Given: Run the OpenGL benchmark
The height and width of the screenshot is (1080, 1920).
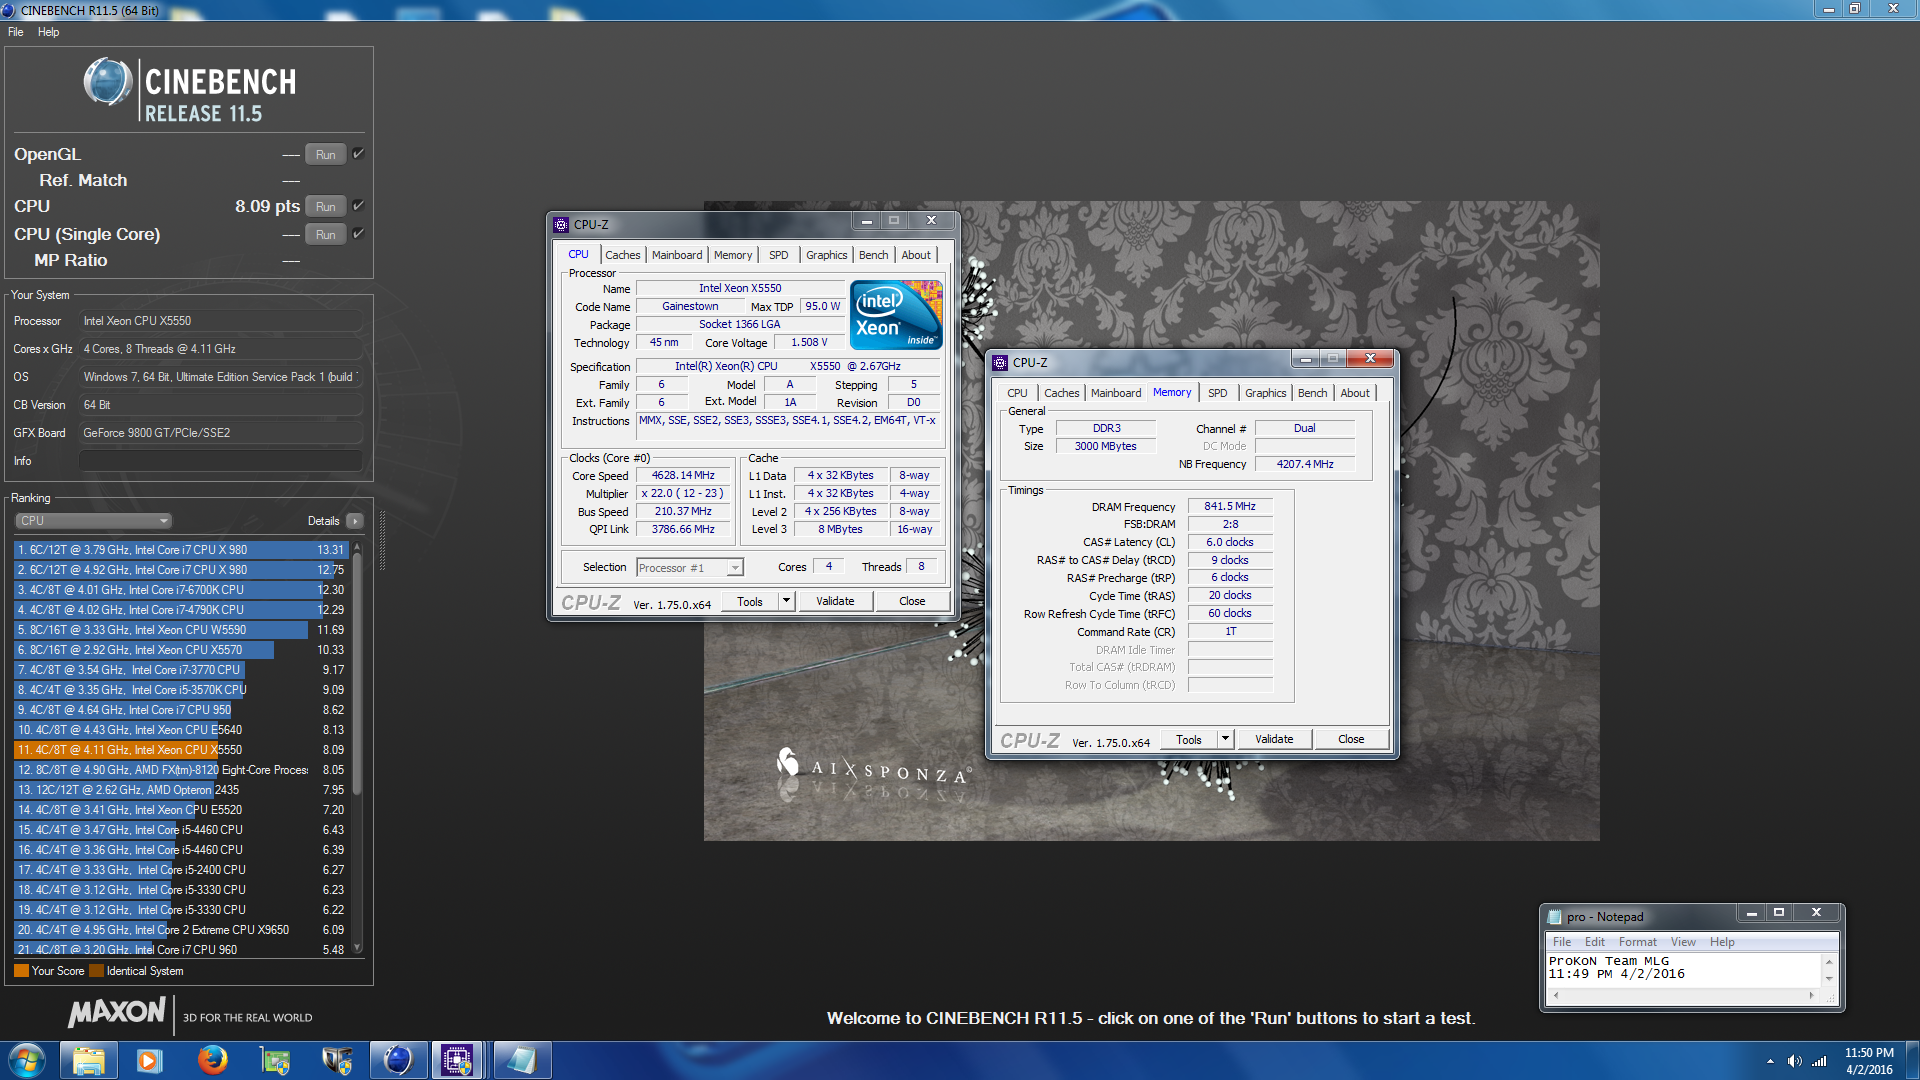Looking at the screenshot, I should [x=325, y=154].
